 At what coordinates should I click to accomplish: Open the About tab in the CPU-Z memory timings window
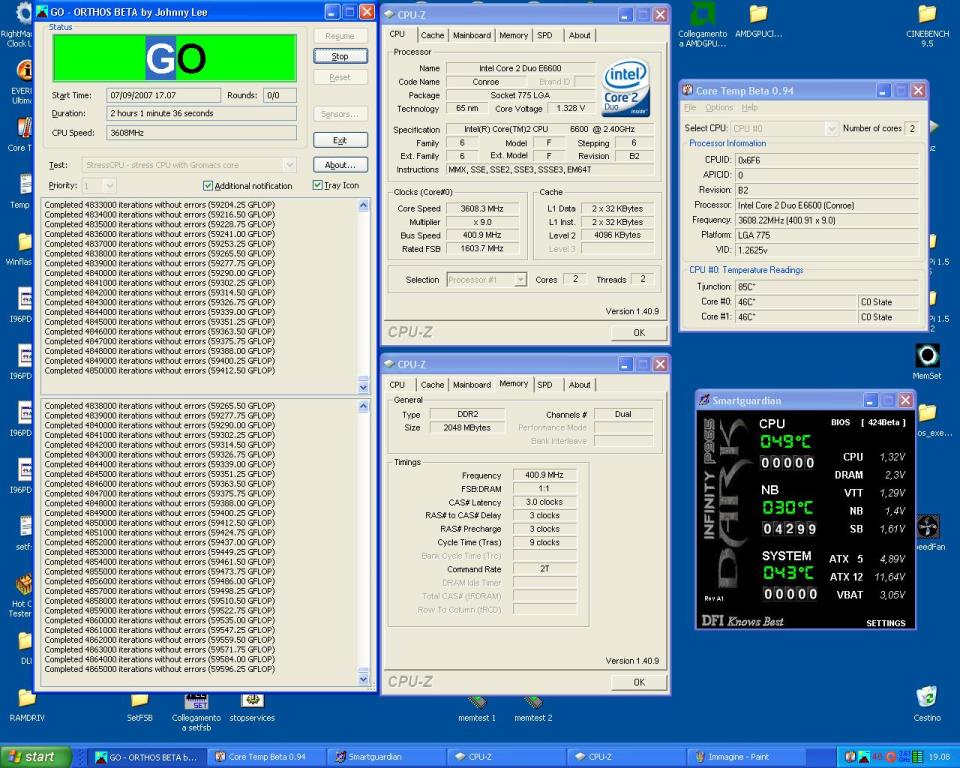(x=579, y=385)
